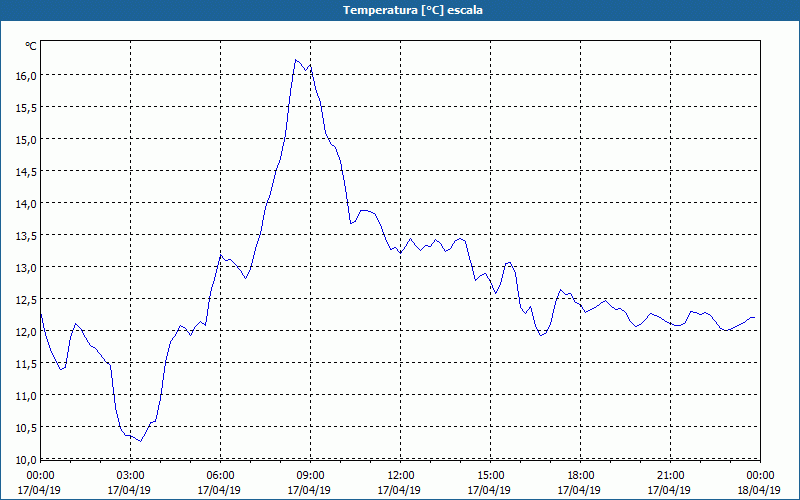Image resolution: width=800 pixels, height=500 pixels.
Task: Select the 21:00 time label
Action: [670, 476]
